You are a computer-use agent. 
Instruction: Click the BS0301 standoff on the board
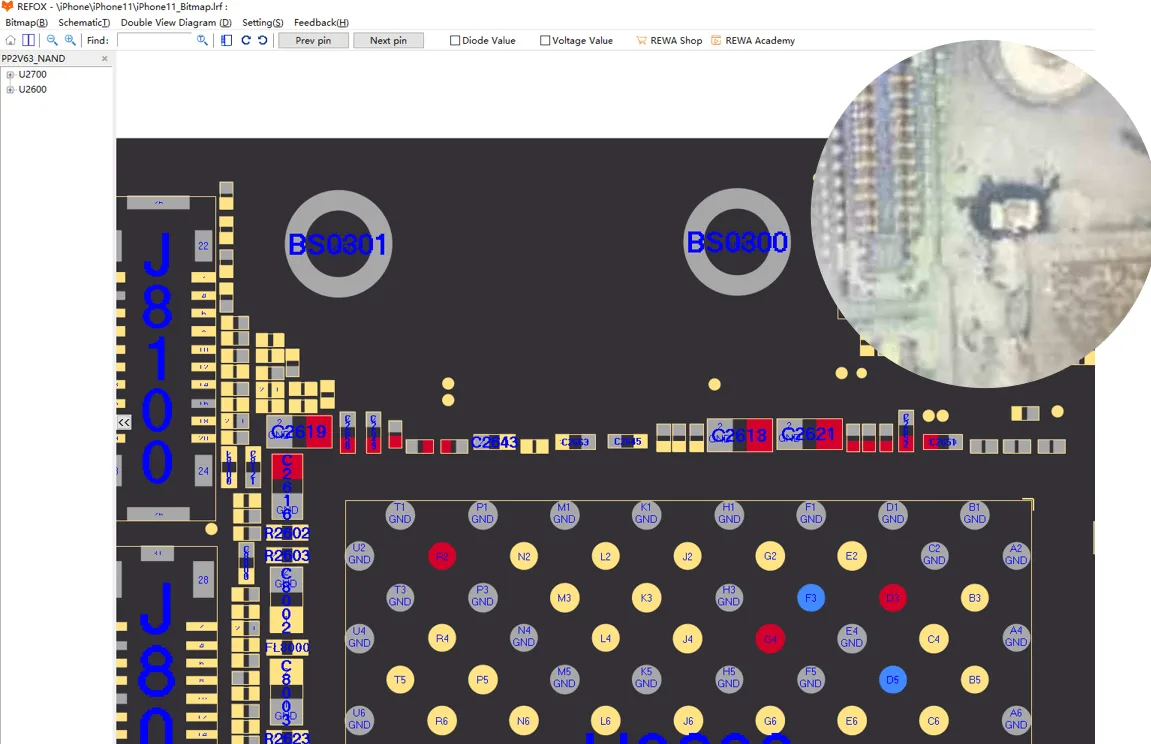click(x=338, y=244)
